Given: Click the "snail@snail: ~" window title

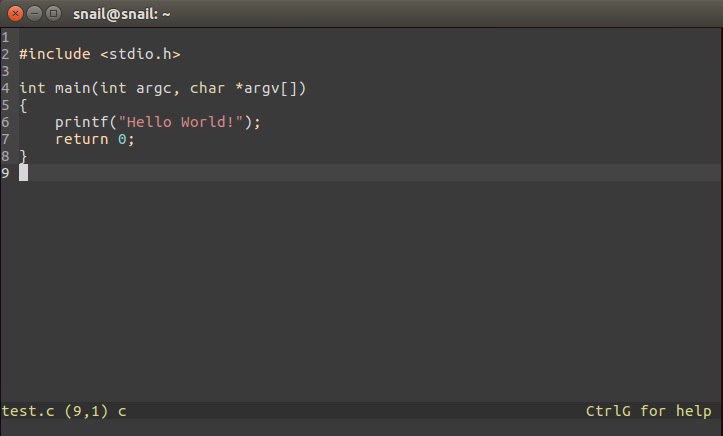Looking at the screenshot, I should pyautogui.click(x=123, y=13).
